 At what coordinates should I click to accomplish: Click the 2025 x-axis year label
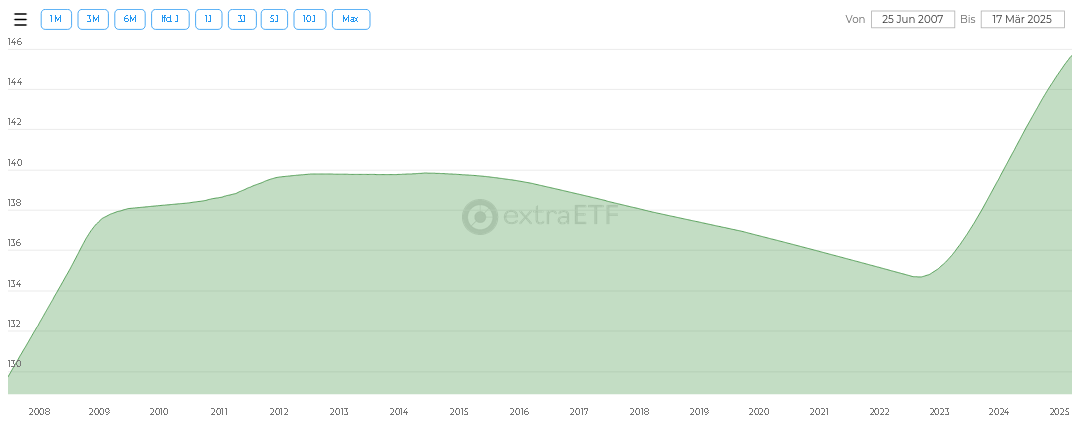point(1059,411)
